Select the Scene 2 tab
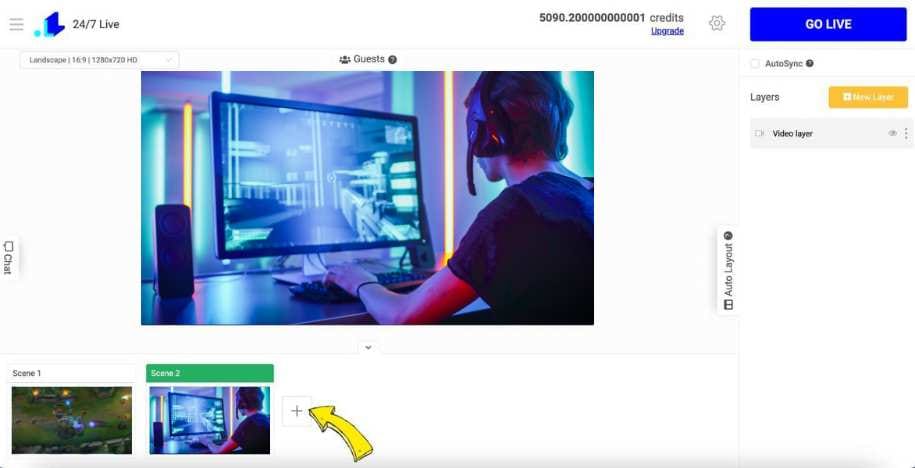The image size is (915, 468). point(209,373)
